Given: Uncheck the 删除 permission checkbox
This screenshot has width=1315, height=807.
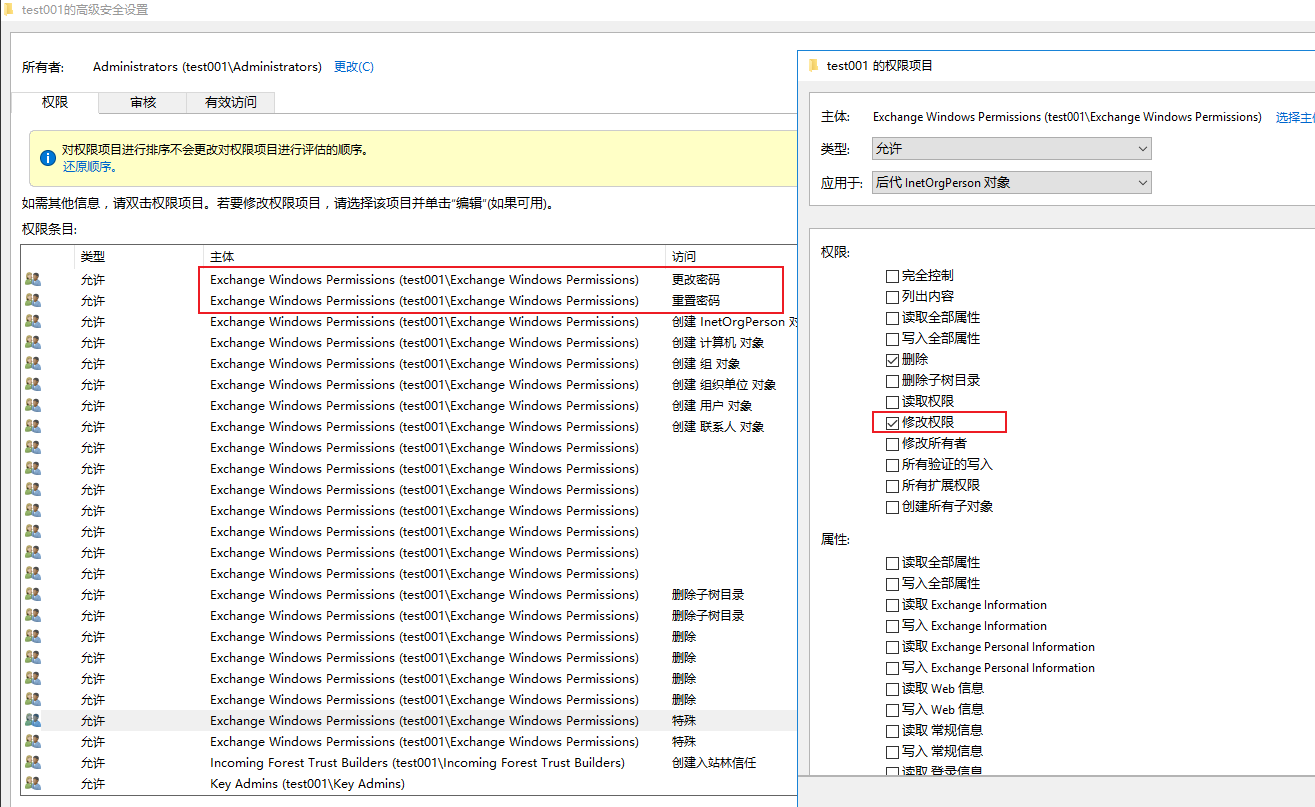Looking at the screenshot, I should (892, 359).
